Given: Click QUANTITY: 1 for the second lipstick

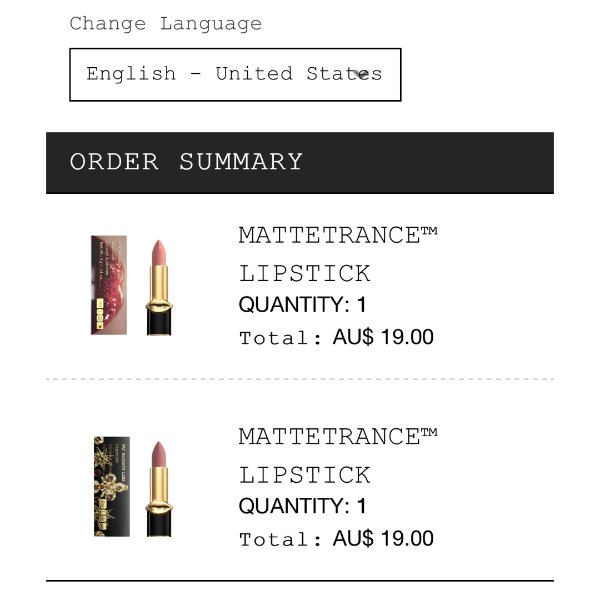Looking at the screenshot, I should tap(302, 506).
